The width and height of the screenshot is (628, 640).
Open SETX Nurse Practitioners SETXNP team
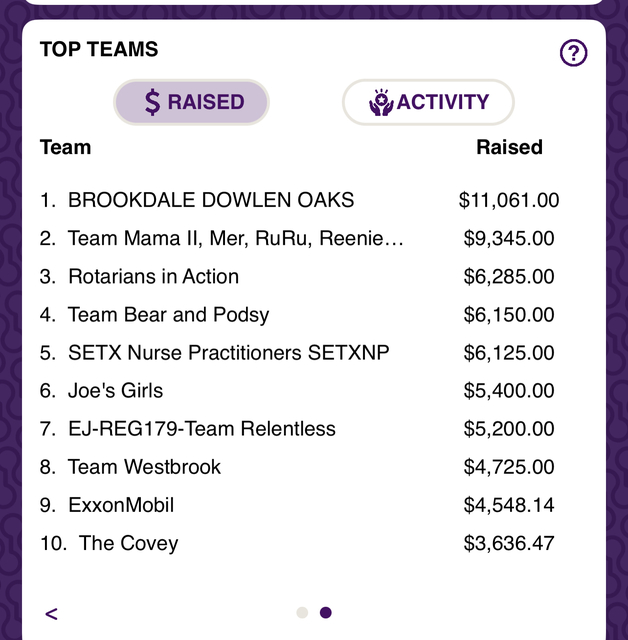229,353
